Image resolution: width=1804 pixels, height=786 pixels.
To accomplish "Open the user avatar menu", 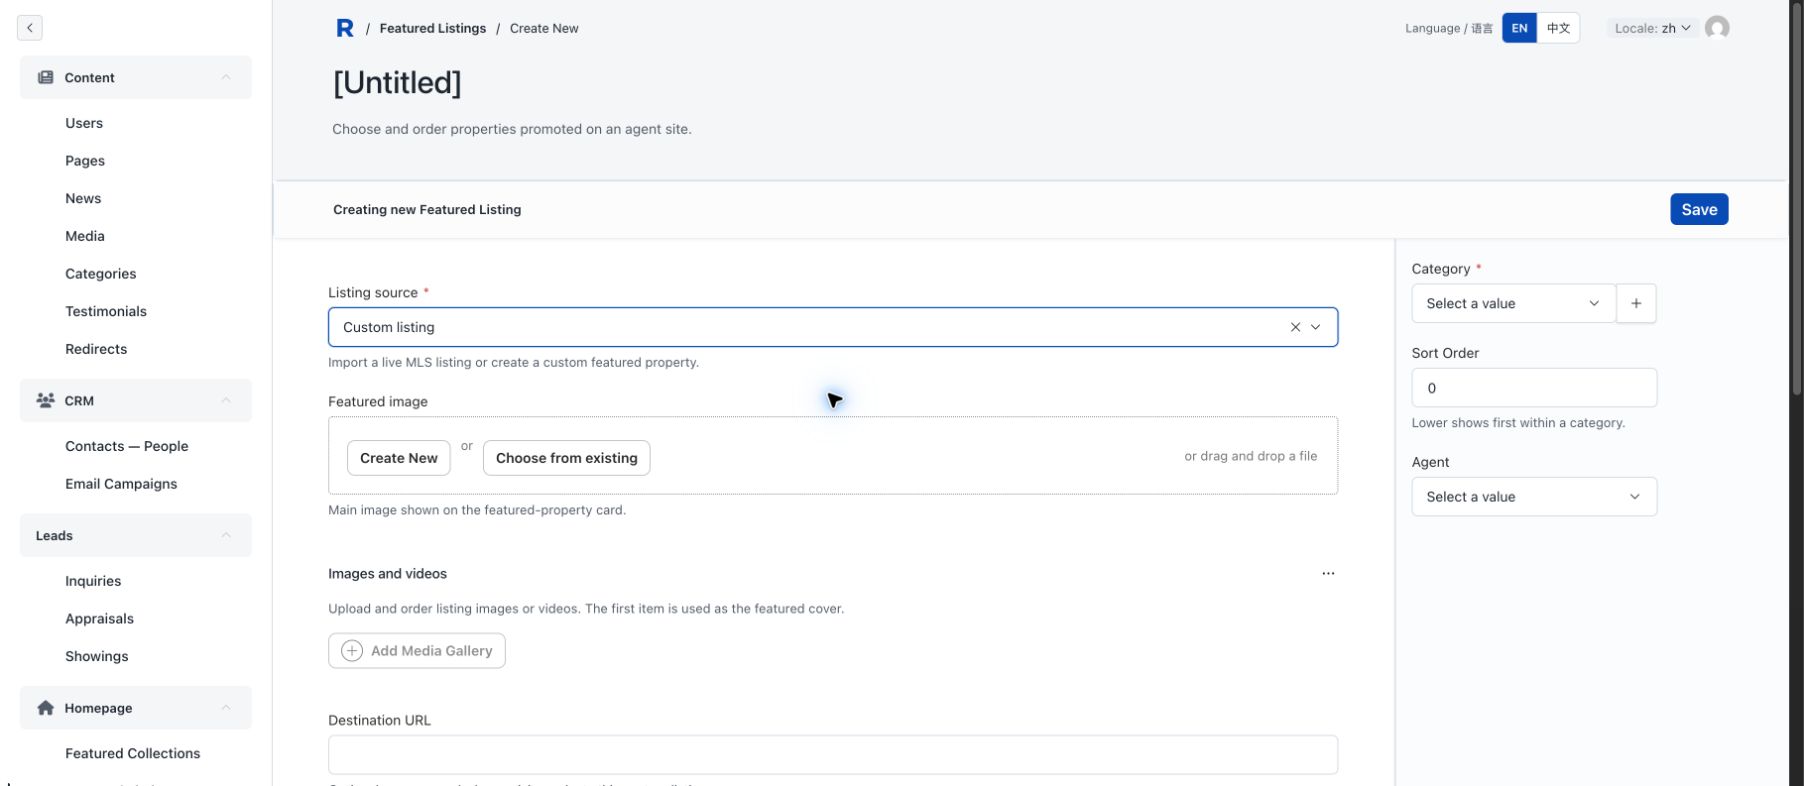I will coord(1717,28).
